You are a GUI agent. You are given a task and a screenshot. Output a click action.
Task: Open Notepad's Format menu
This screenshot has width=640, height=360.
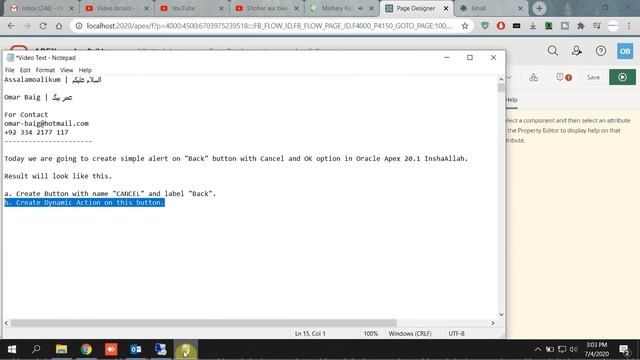point(45,70)
